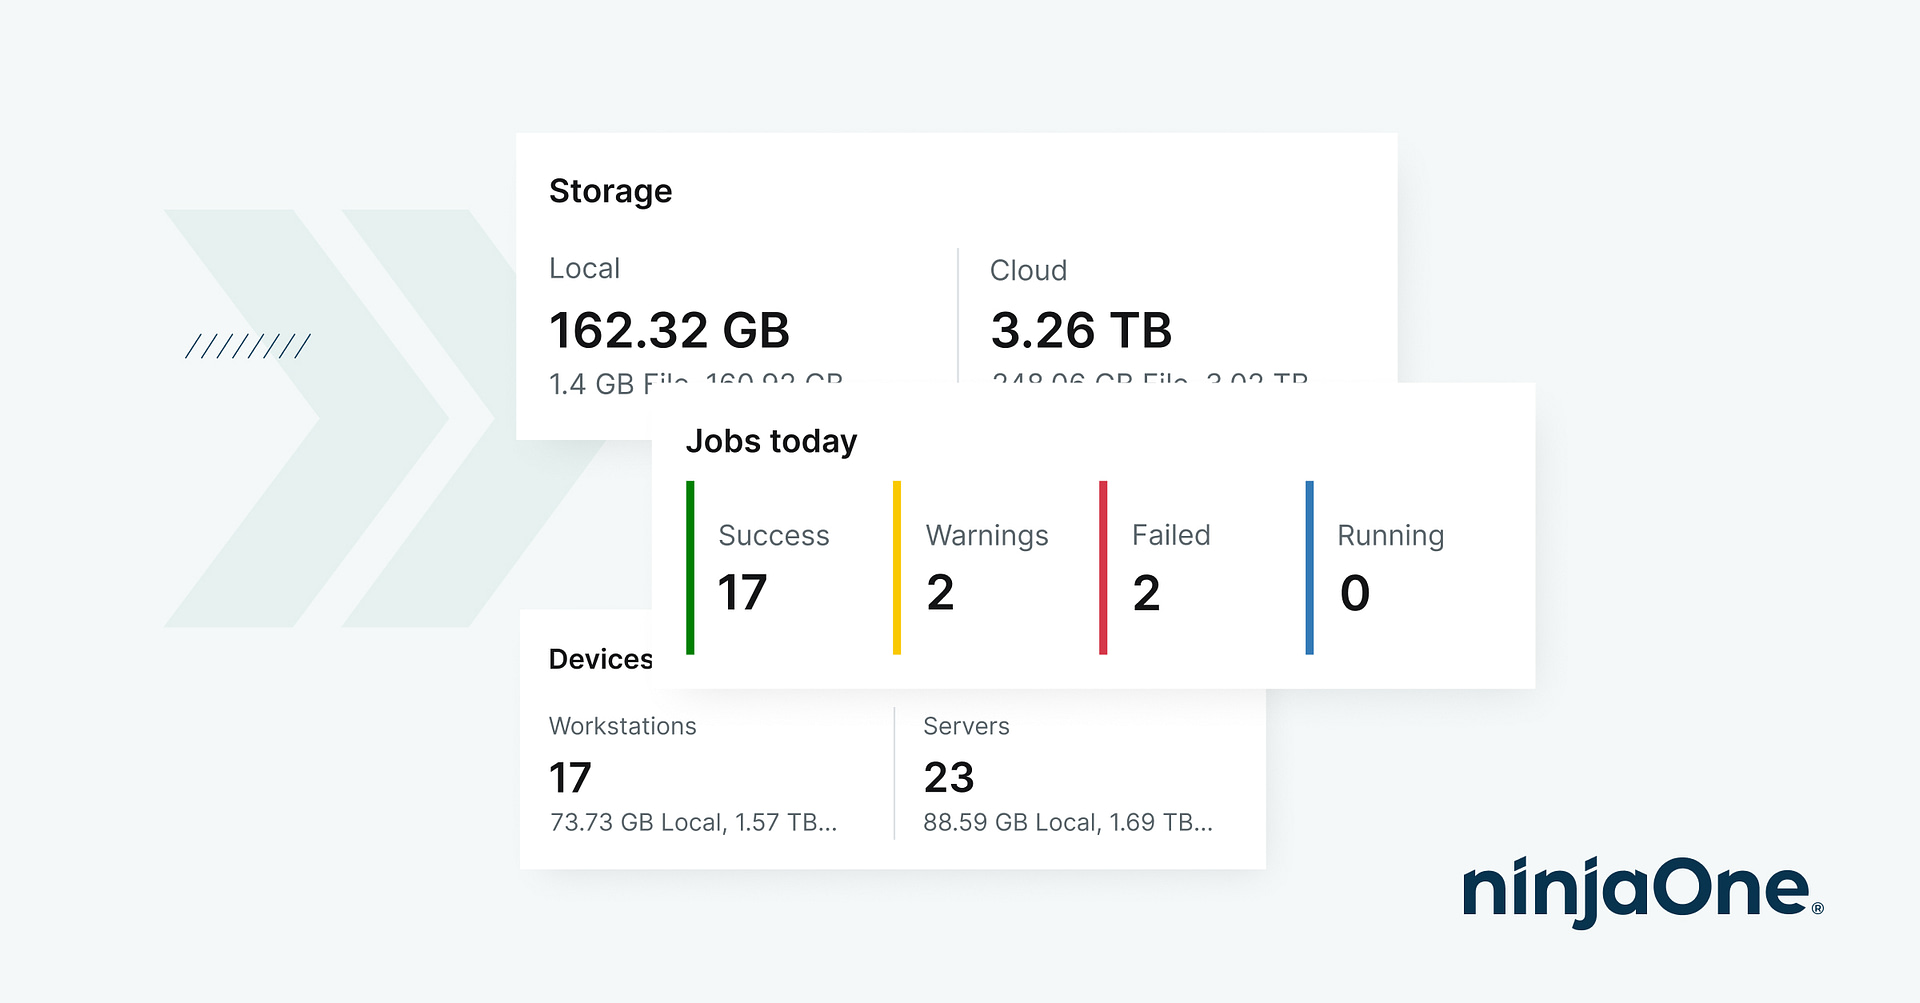Click the Local storage value 162.32 GB
Image resolution: width=1920 pixels, height=1003 pixels.
pos(669,330)
